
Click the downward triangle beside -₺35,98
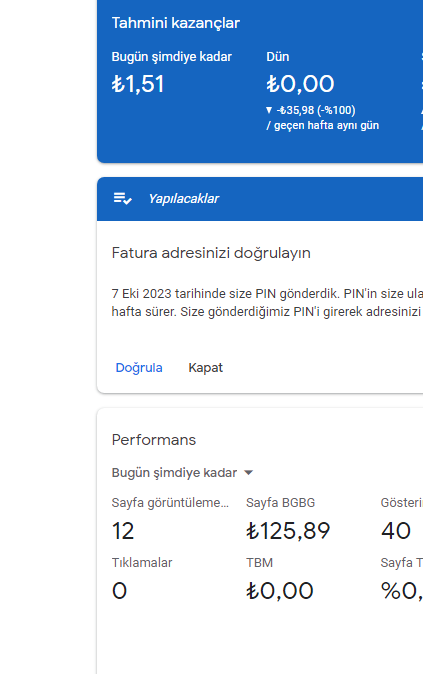coord(269,110)
